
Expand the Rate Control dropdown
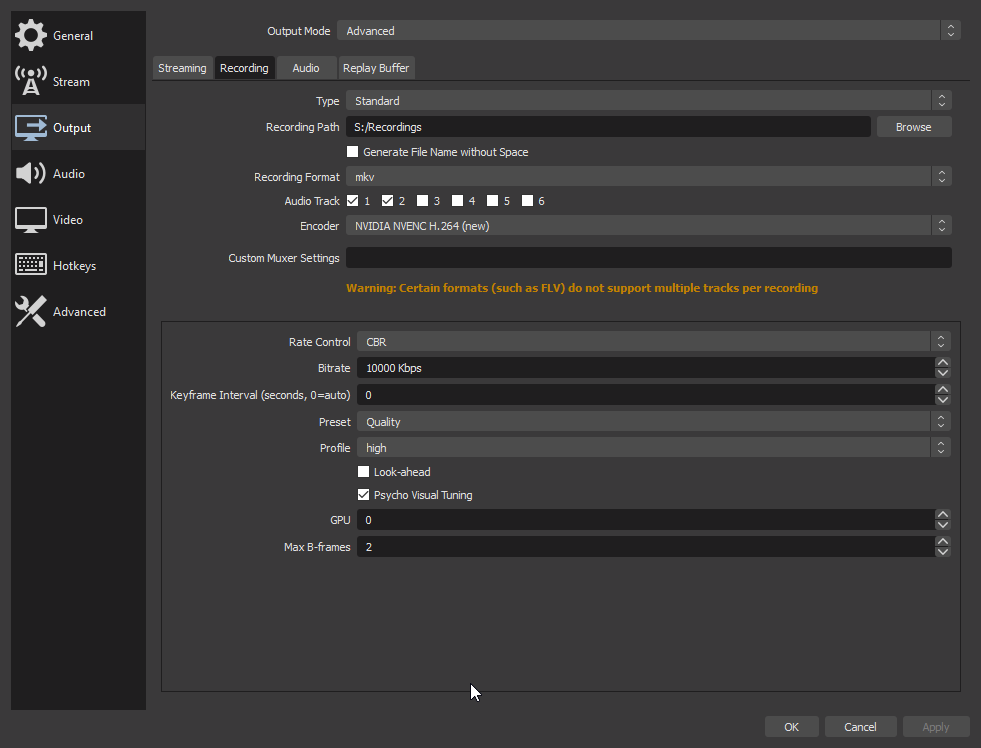point(652,342)
